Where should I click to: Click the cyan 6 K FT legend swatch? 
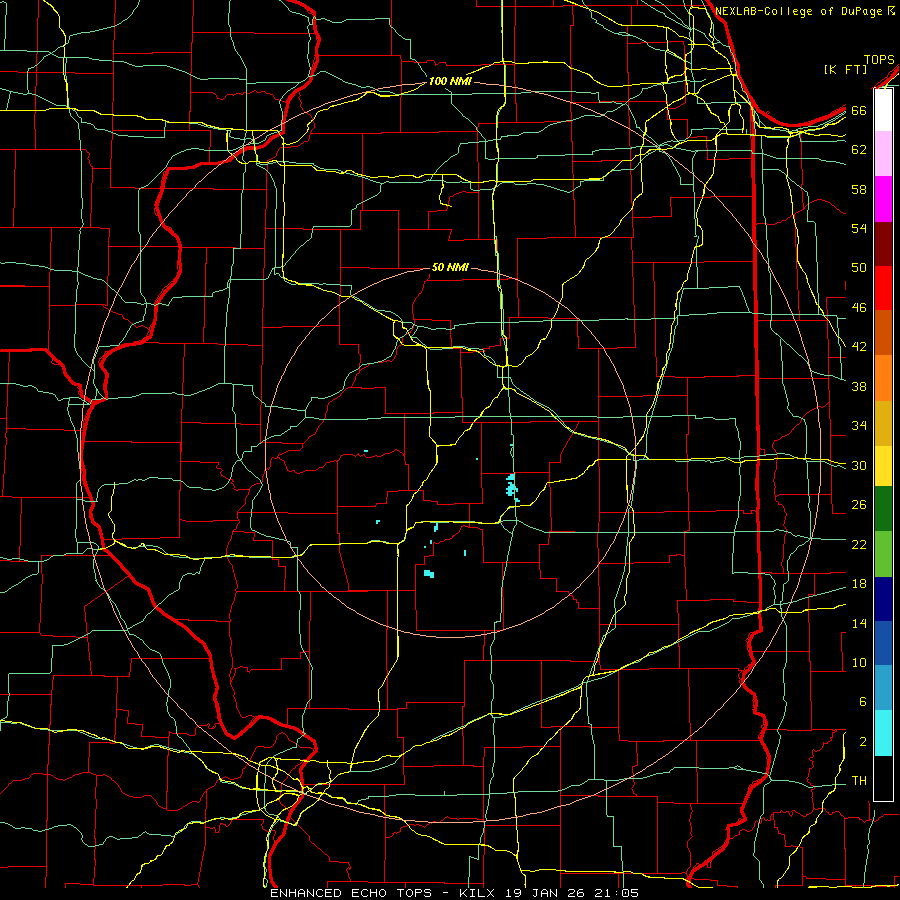[x=883, y=733]
